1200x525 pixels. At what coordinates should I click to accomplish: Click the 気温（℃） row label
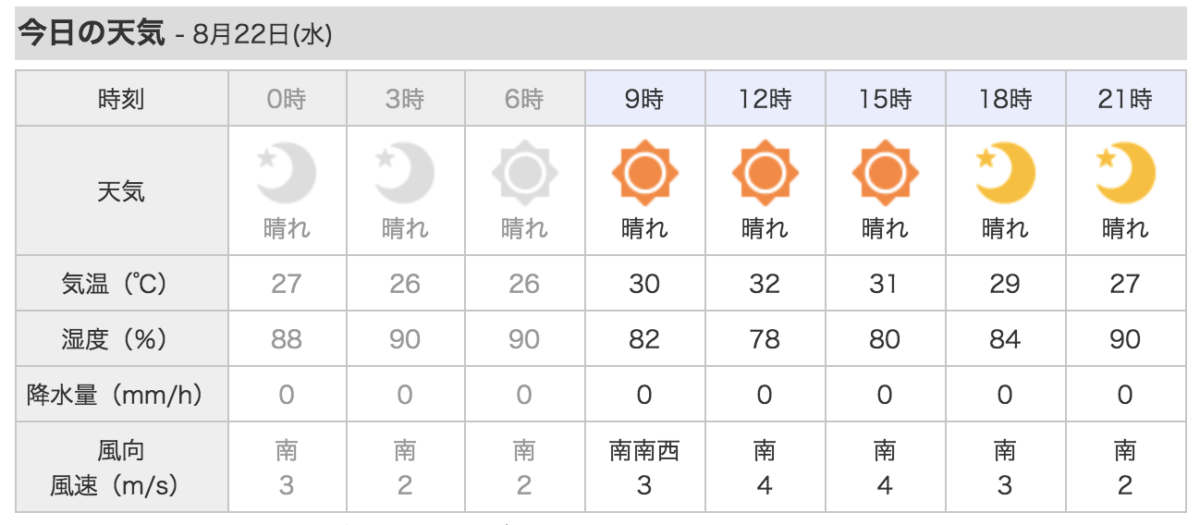click(x=121, y=284)
